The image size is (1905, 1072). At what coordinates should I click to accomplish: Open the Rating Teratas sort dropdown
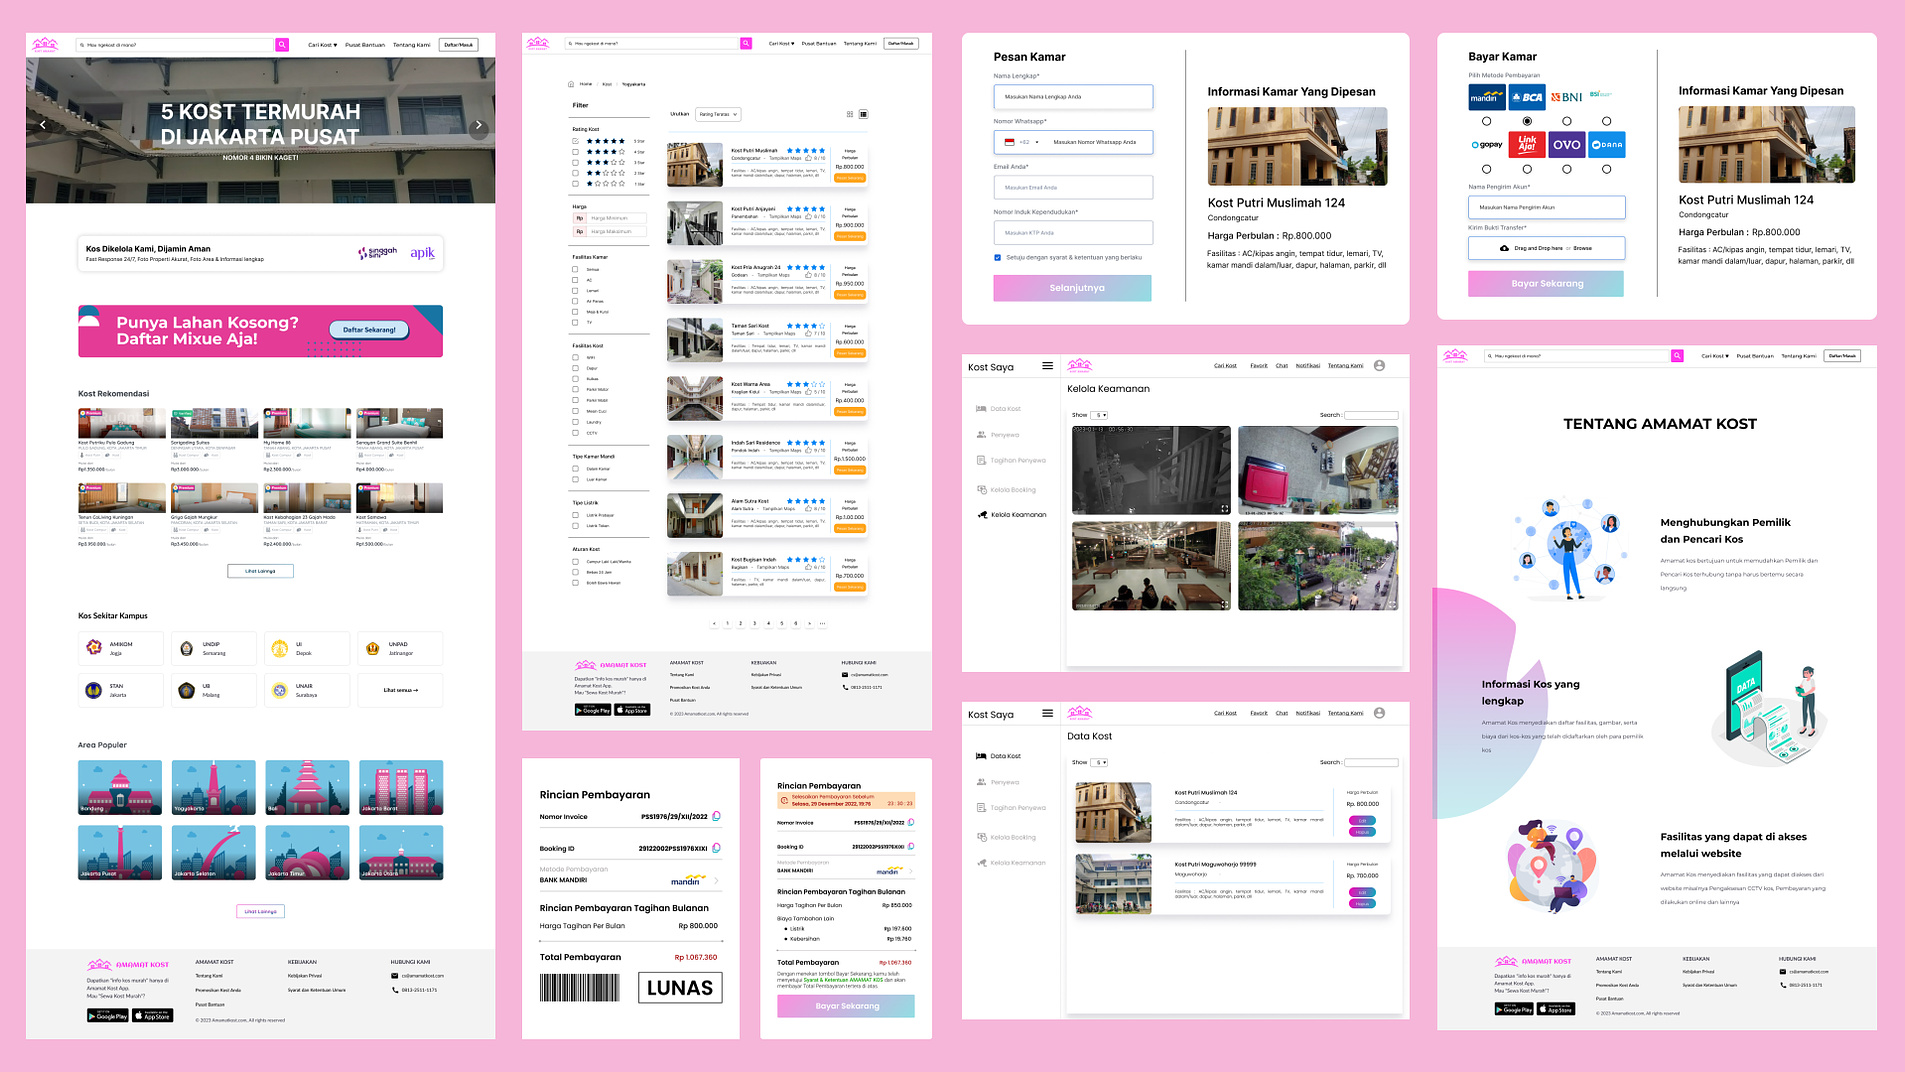718,114
